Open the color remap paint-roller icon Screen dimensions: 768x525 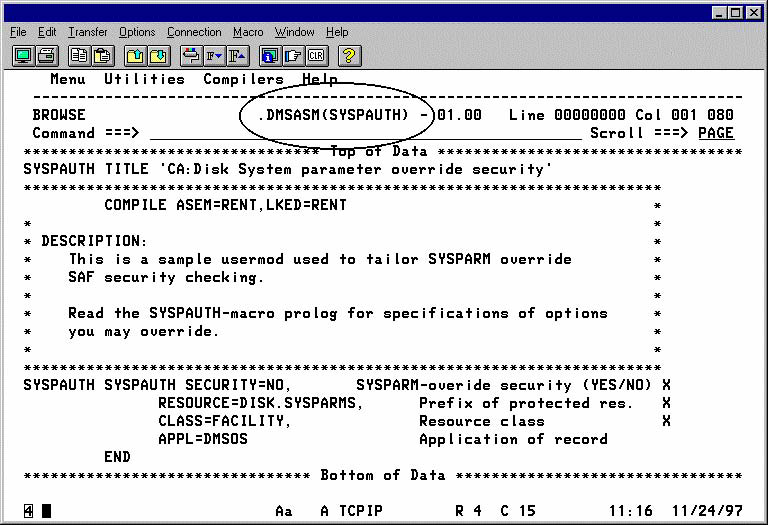click(191, 56)
